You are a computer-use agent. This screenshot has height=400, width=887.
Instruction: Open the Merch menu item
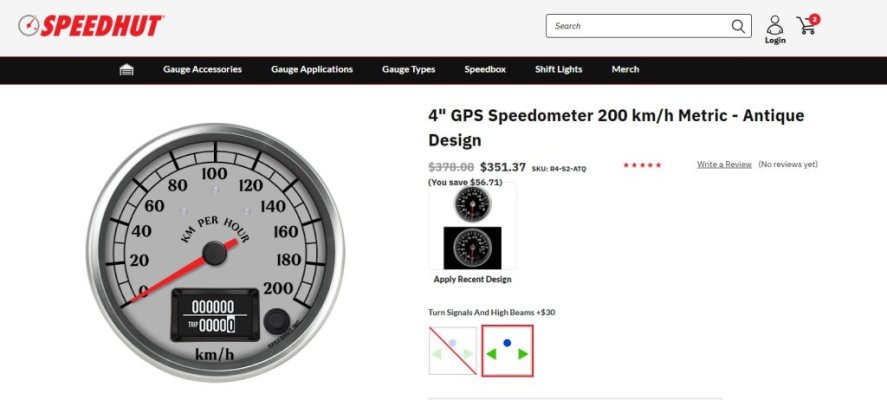(x=625, y=70)
